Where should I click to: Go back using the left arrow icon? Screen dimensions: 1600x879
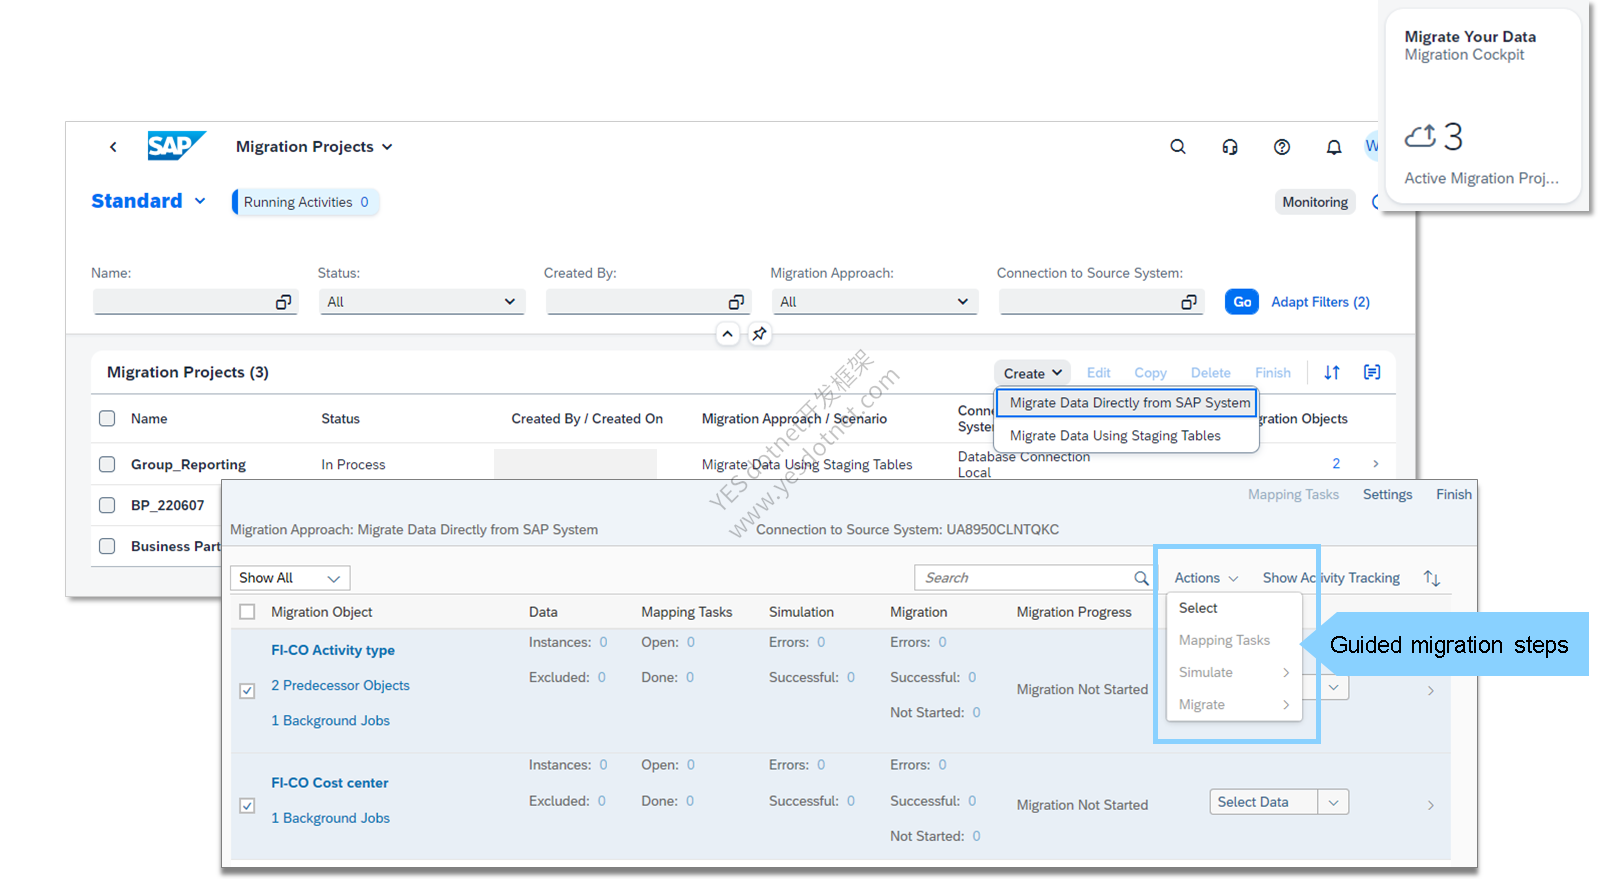click(113, 147)
